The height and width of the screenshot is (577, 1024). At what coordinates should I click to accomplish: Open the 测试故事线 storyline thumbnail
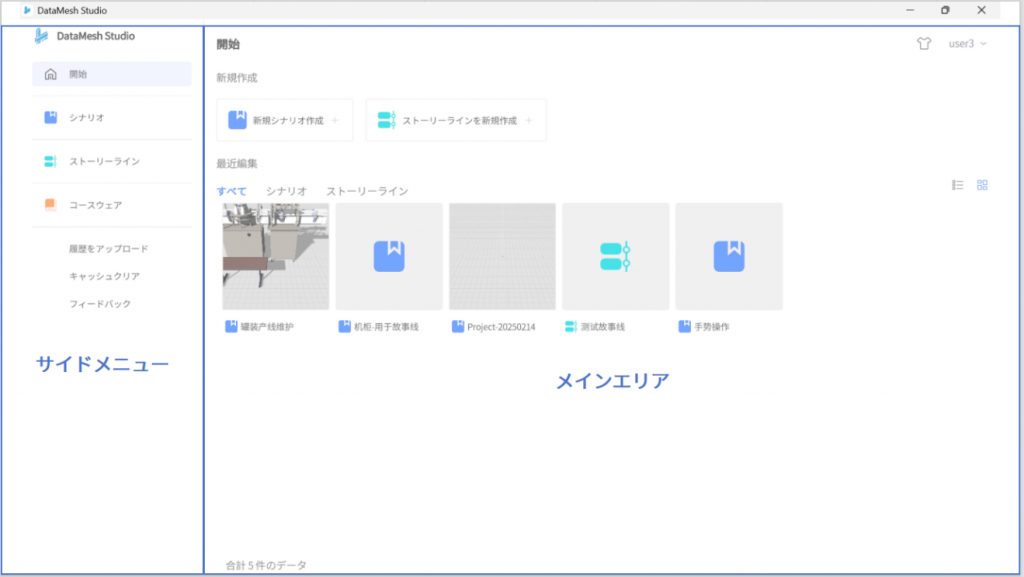pyautogui.click(x=615, y=256)
